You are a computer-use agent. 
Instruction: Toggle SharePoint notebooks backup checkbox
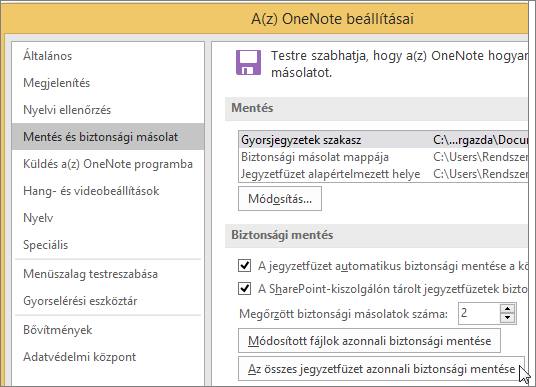coord(244,289)
